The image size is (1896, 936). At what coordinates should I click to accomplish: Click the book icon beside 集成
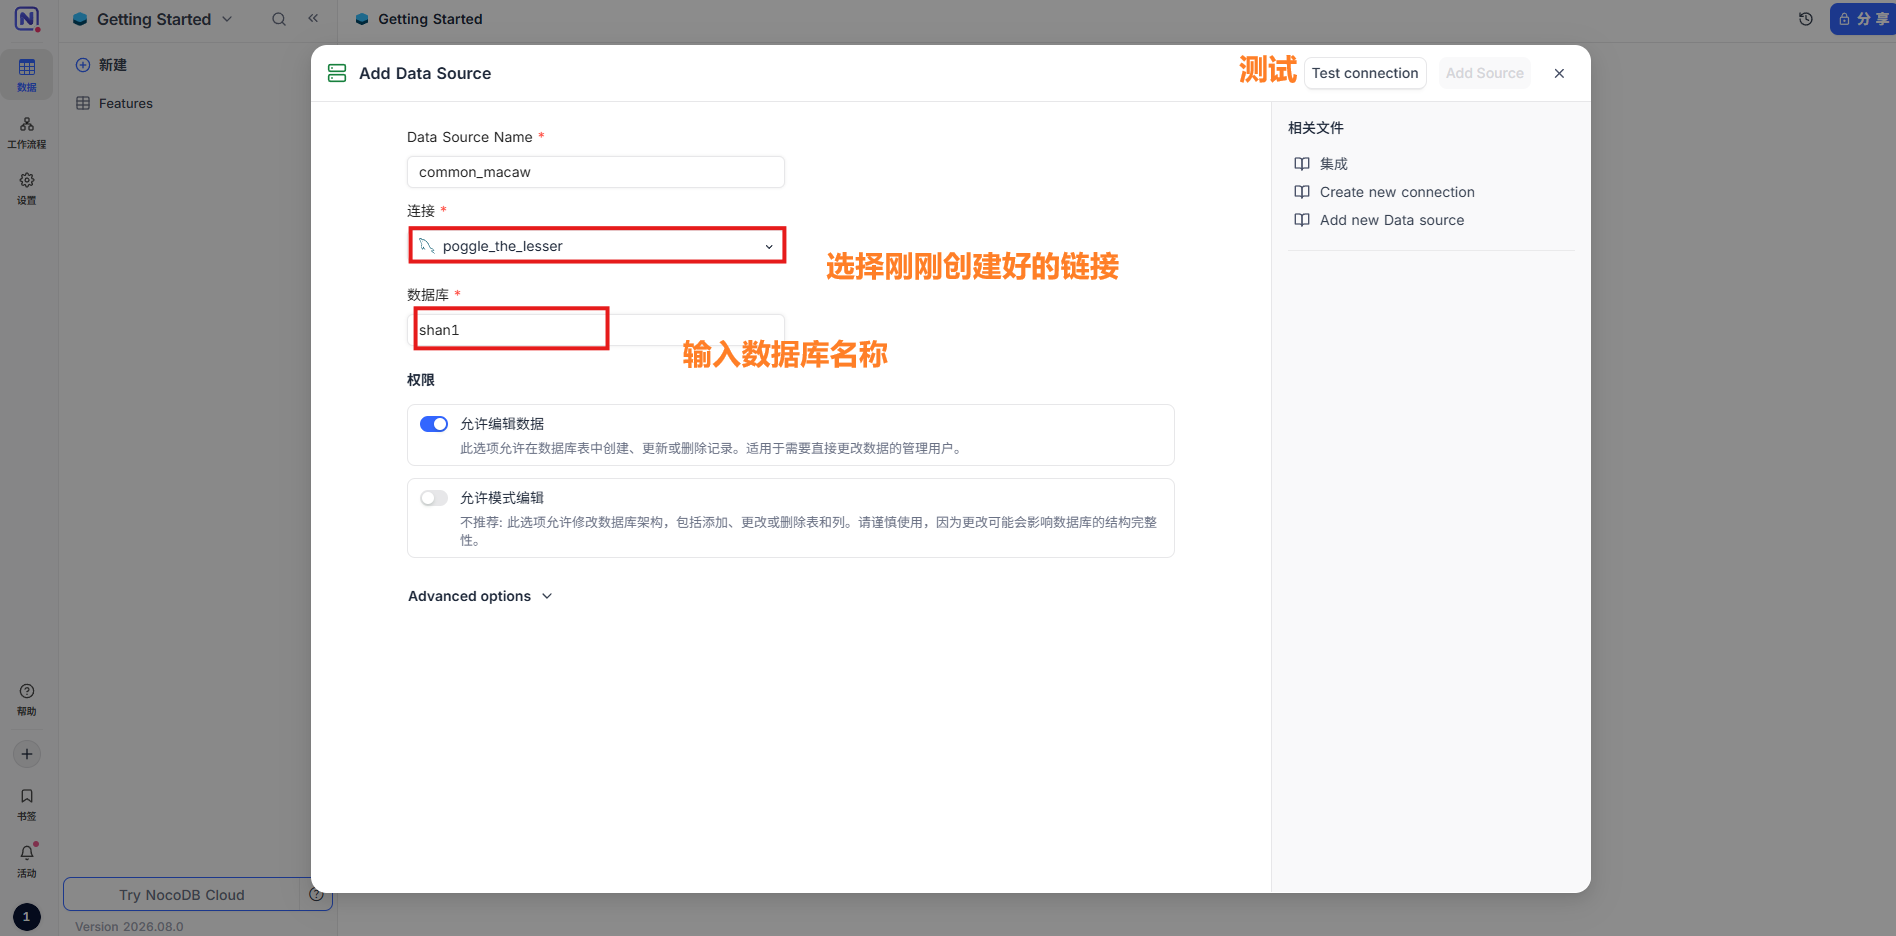pos(1302,164)
